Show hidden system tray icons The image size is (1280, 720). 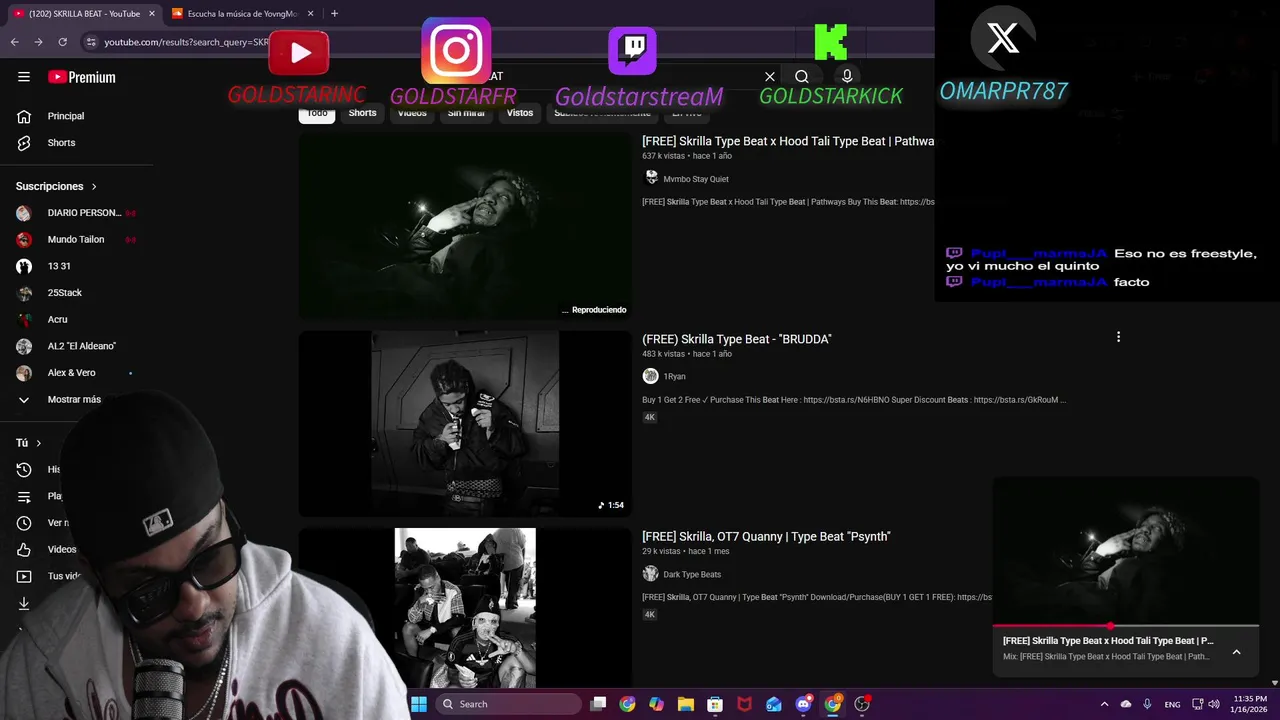(1104, 704)
